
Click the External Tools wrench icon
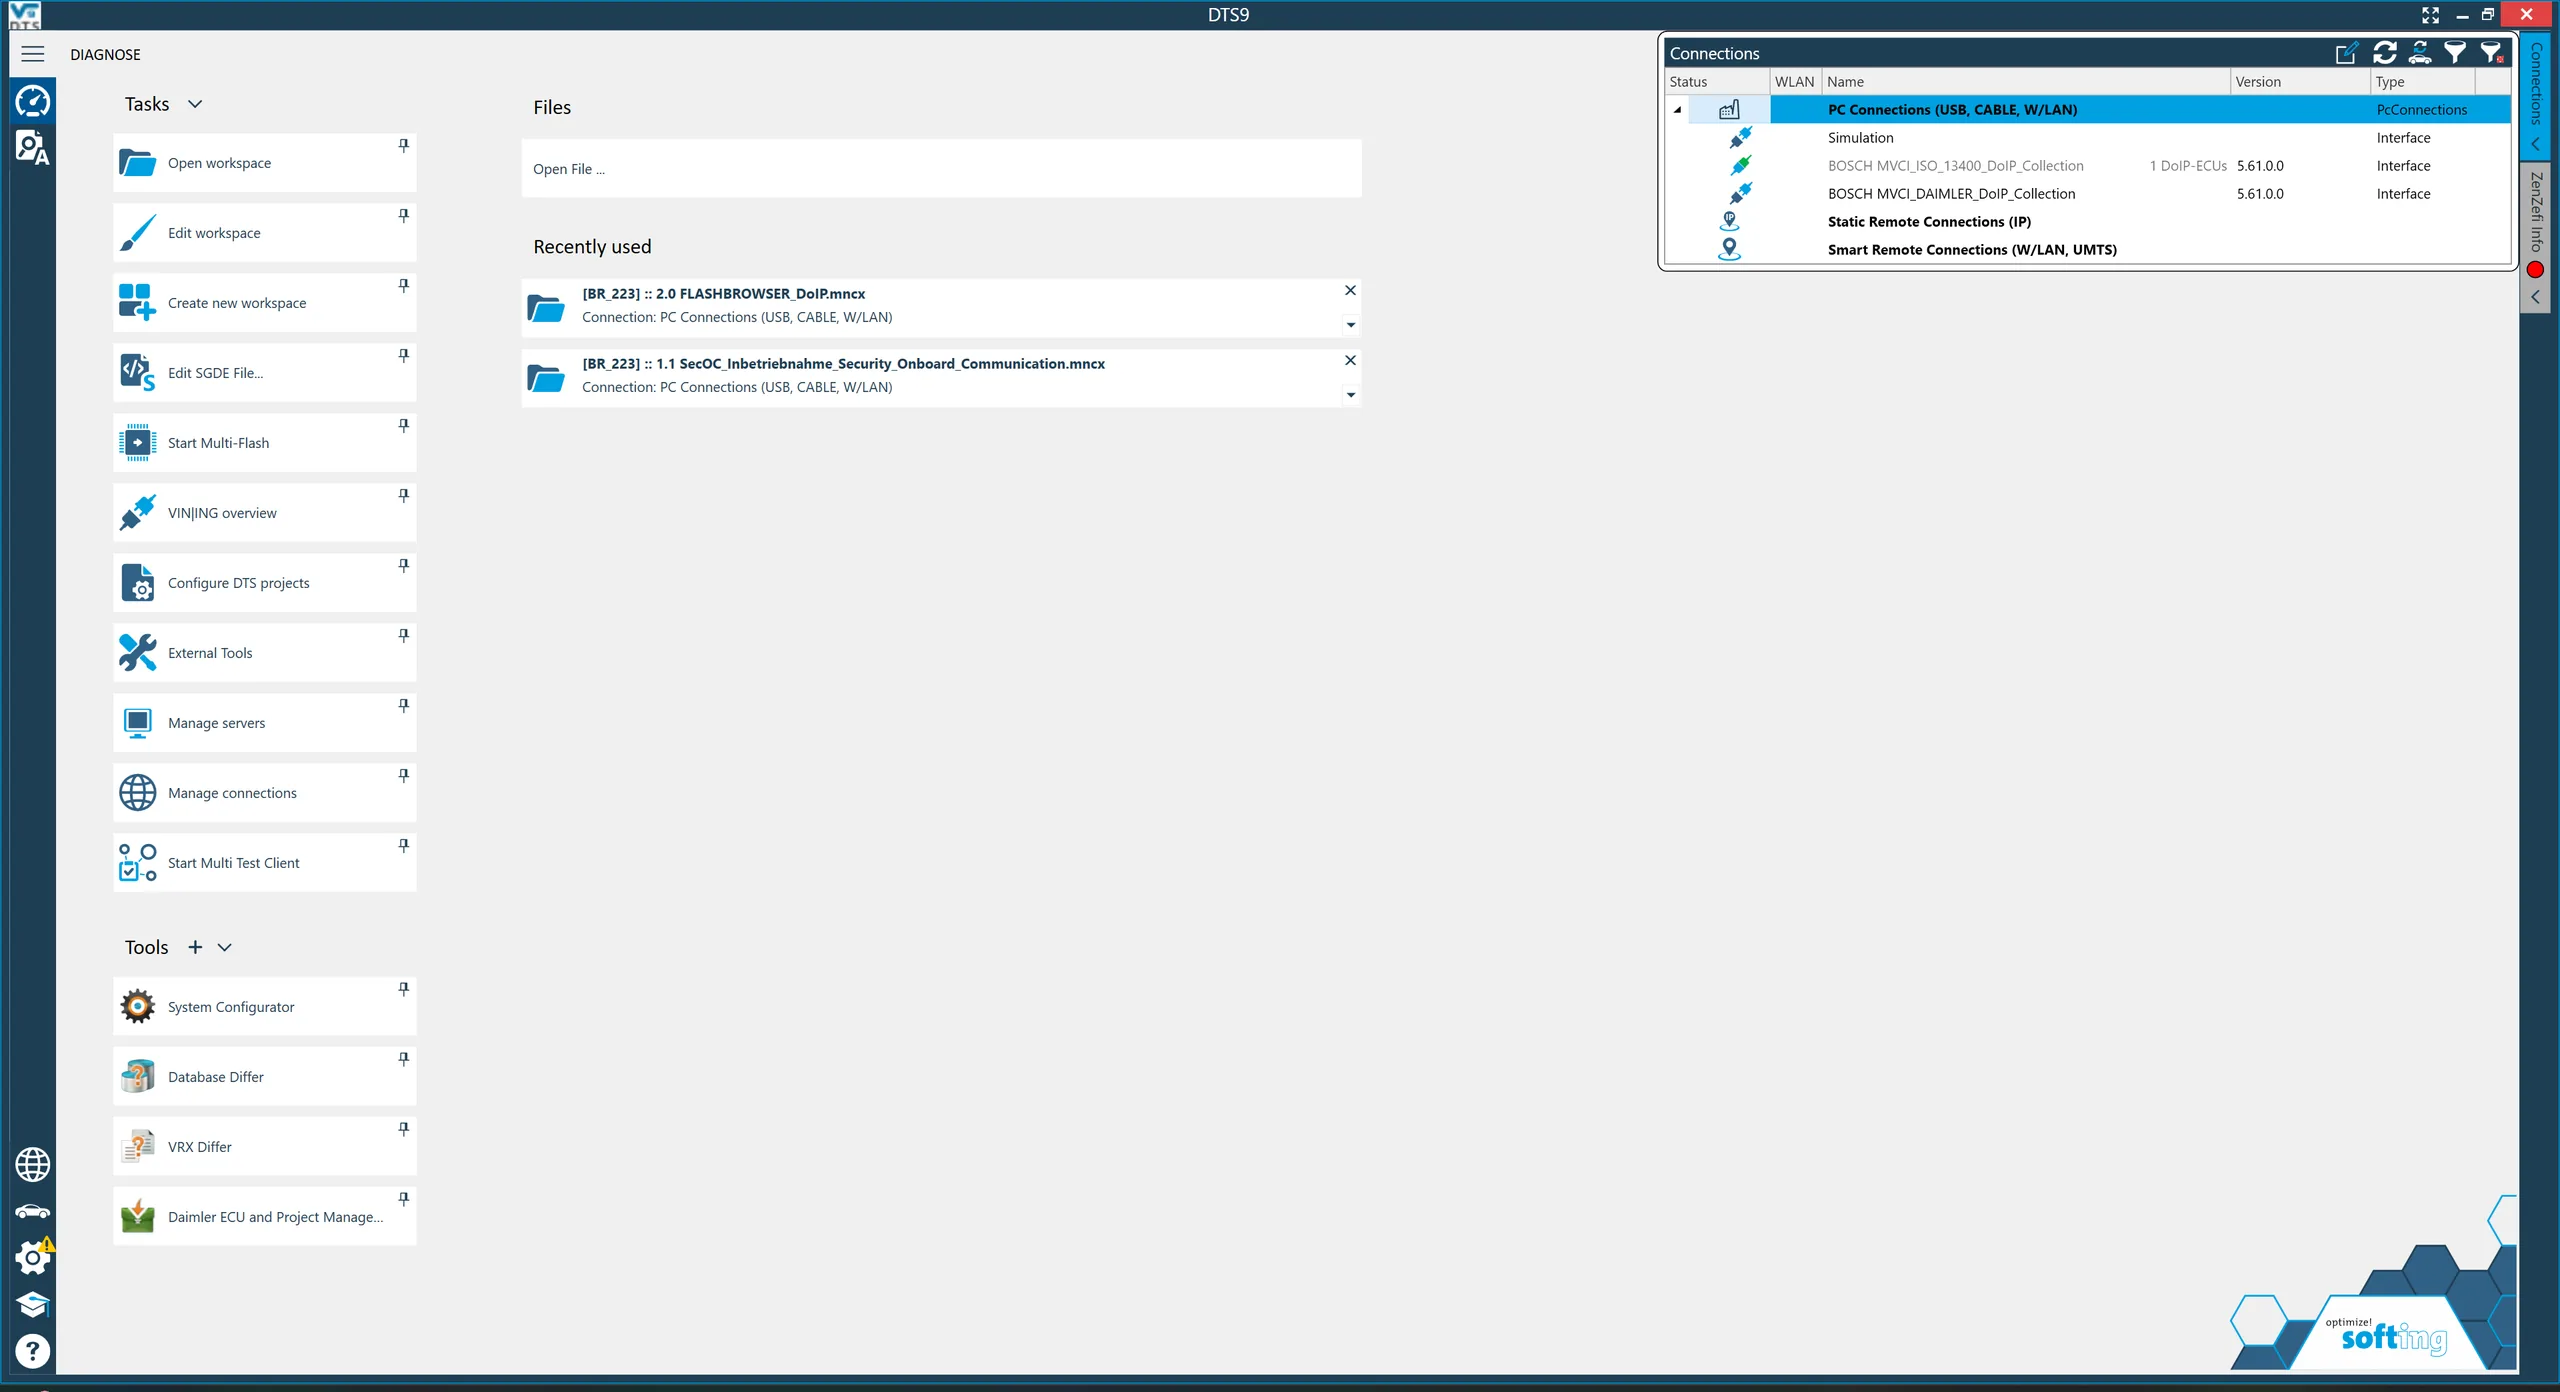pyautogui.click(x=137, y=653)
